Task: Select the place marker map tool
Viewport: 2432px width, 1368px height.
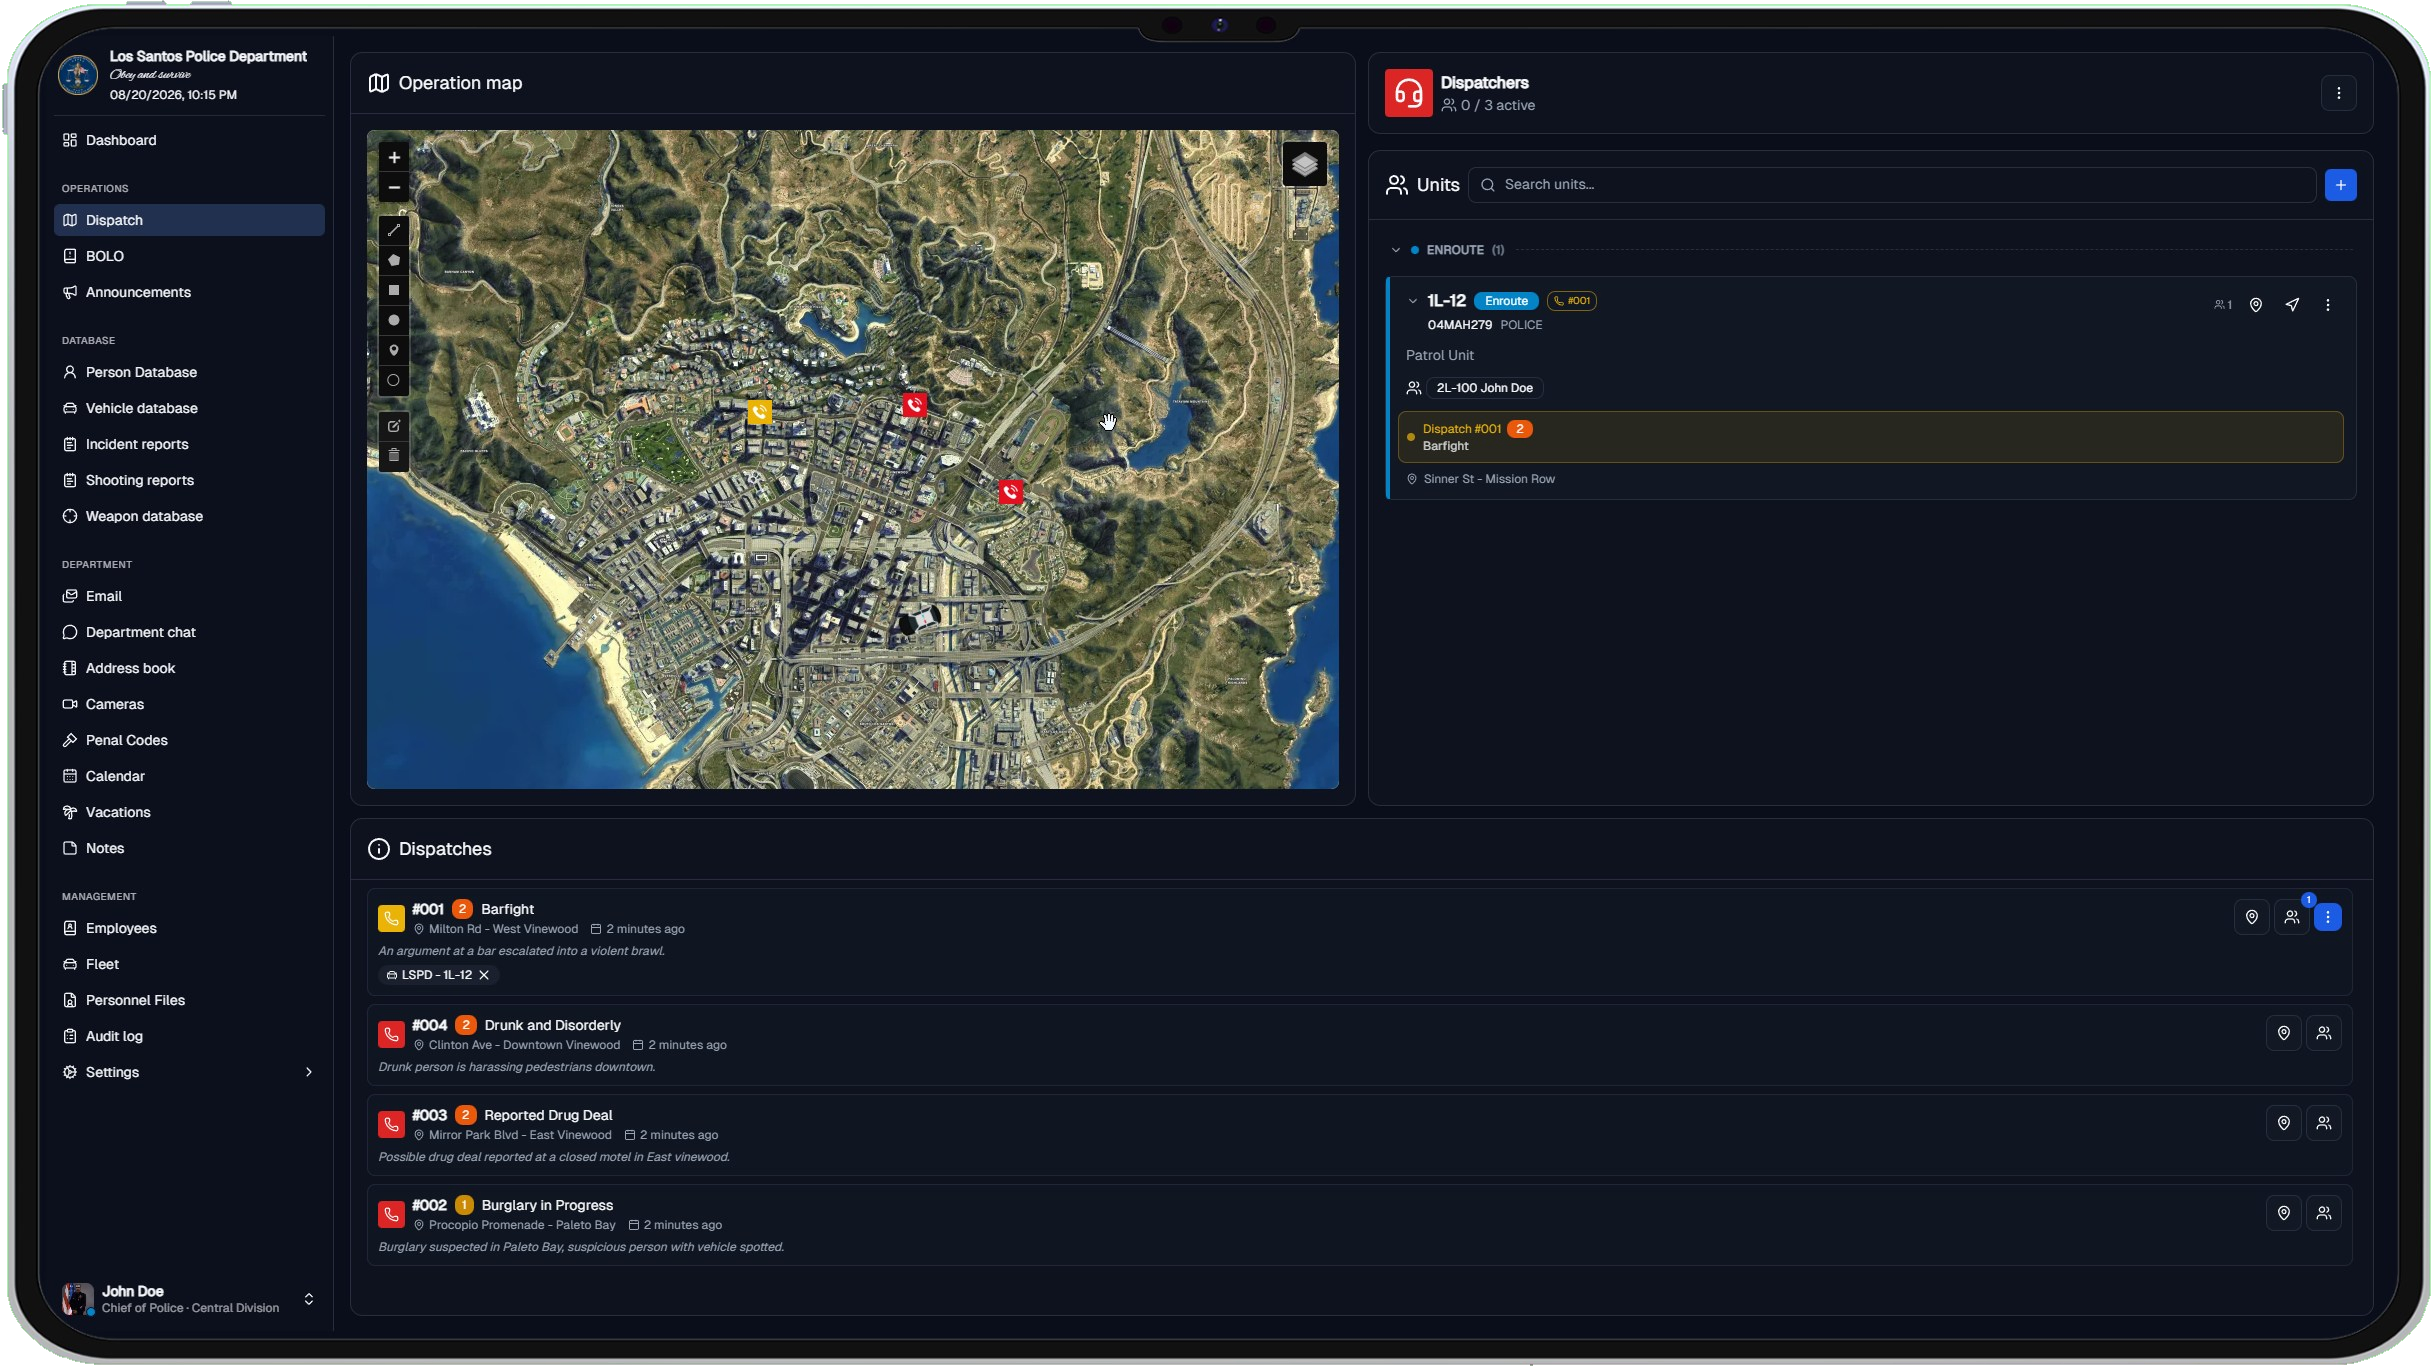Action: click(394, 351)
